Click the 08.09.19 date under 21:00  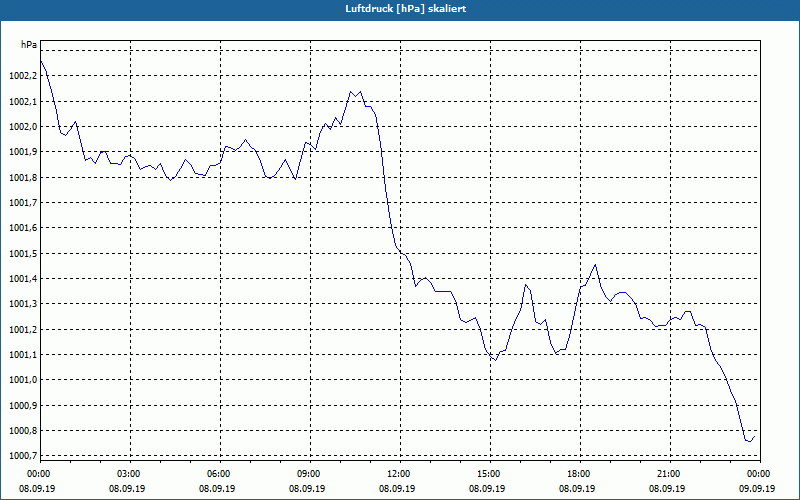667,488
